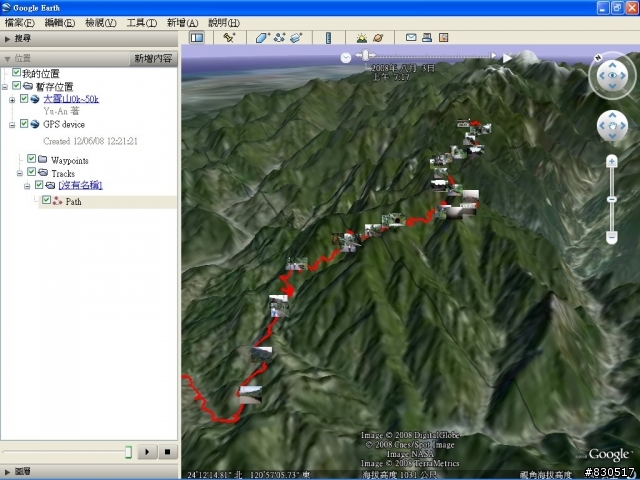Click 'Created 12/06/08 12:21:21' description
This screenshot has height=480, width=640.
point(90,141)
